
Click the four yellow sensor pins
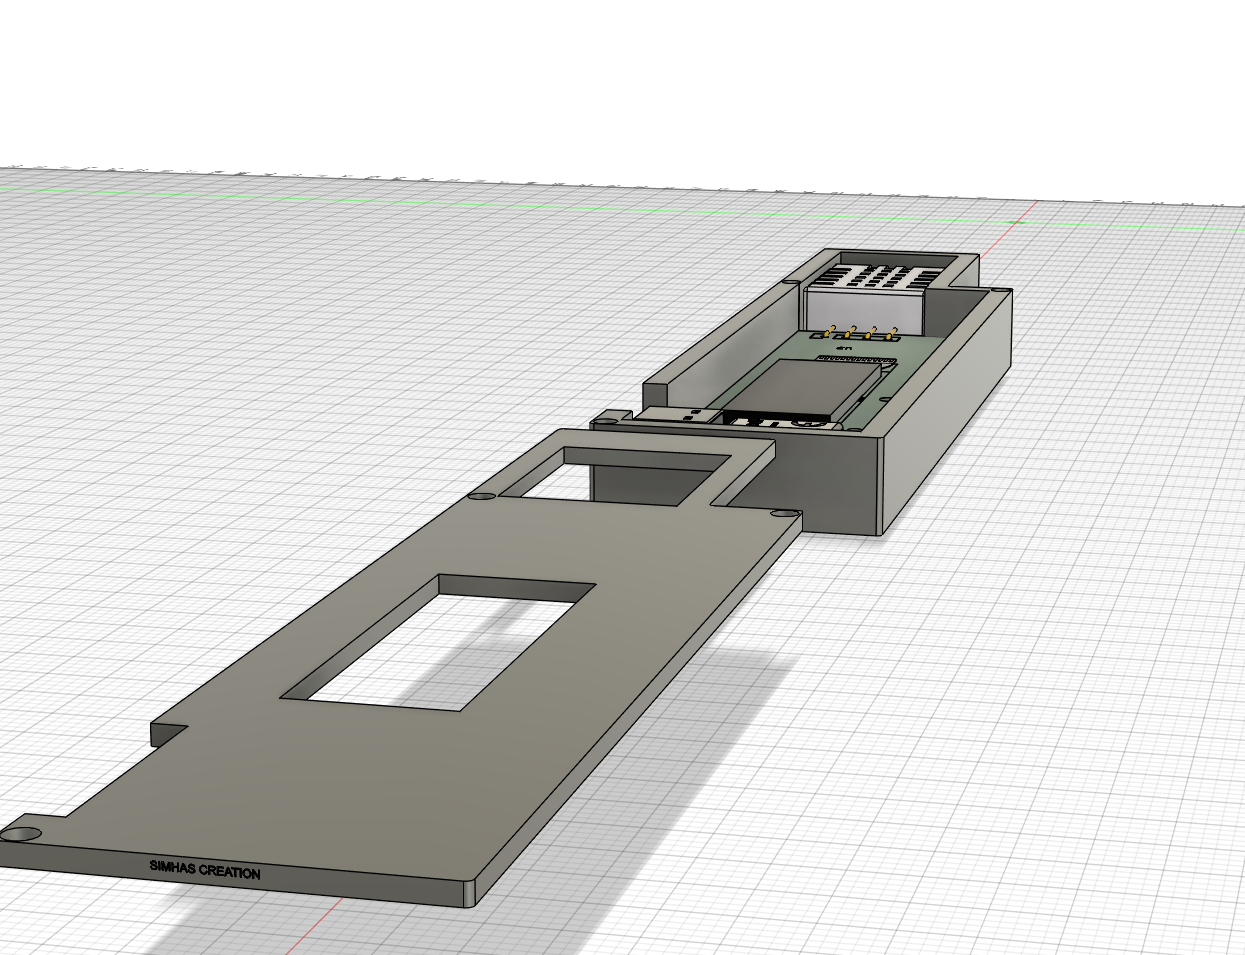(860, 332)
